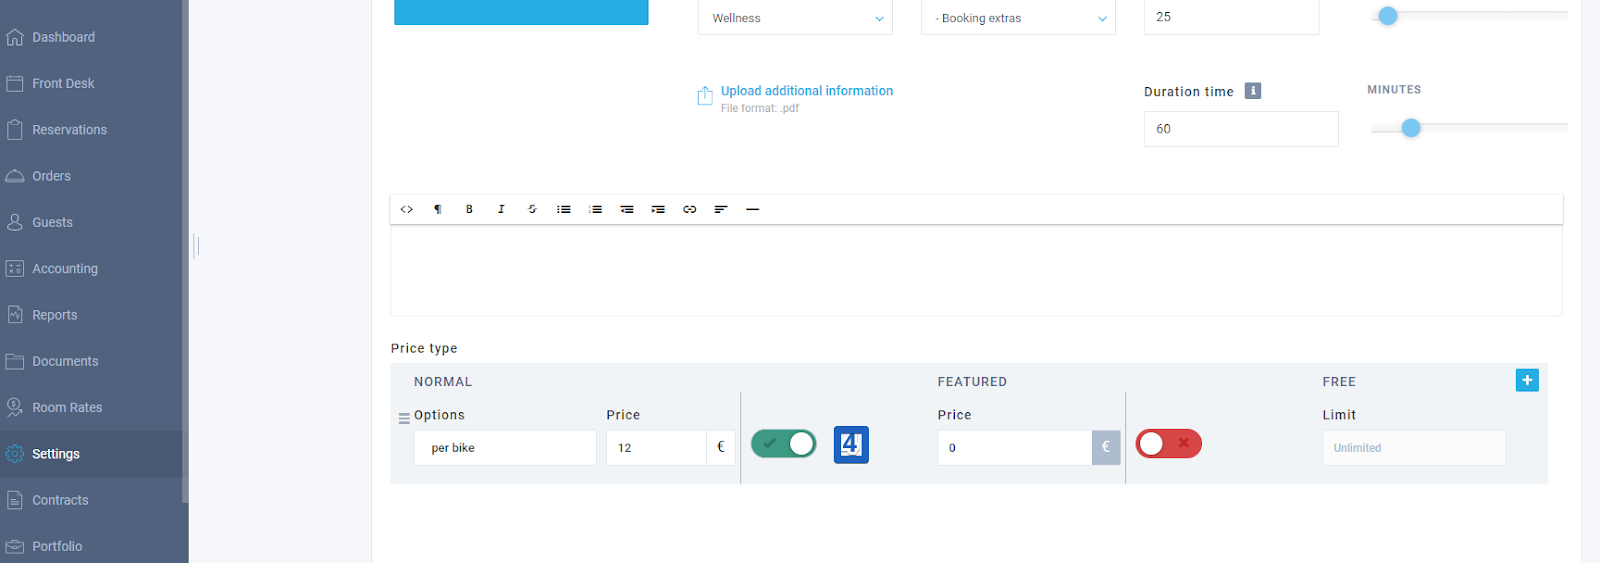The width and height of the screenshot is (1600, 563).
Task: Click the Contracts document icon
Action: pyautogui.click(x=15, y=500)
